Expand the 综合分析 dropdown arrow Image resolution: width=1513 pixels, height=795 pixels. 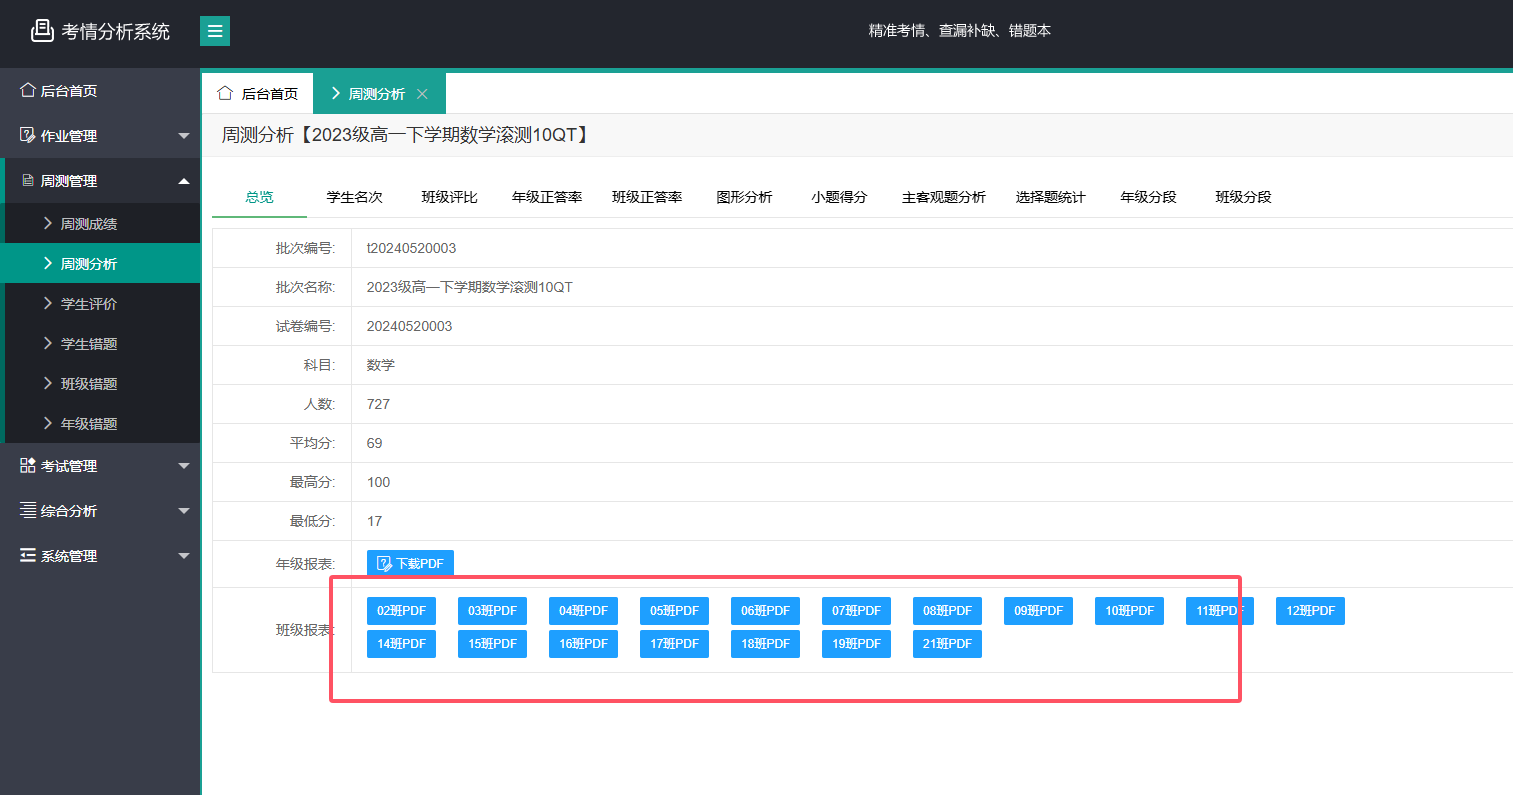tap(184, 511)
